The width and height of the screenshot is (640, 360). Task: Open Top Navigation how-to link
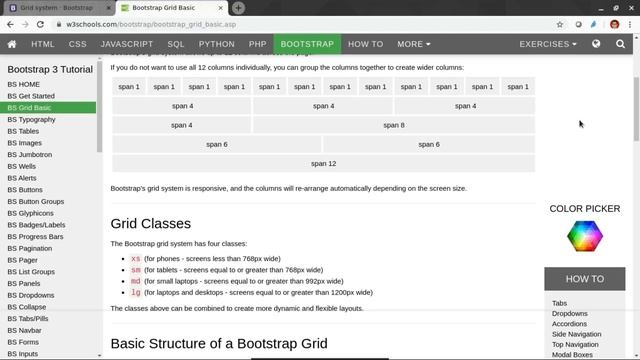coord(575,344)
